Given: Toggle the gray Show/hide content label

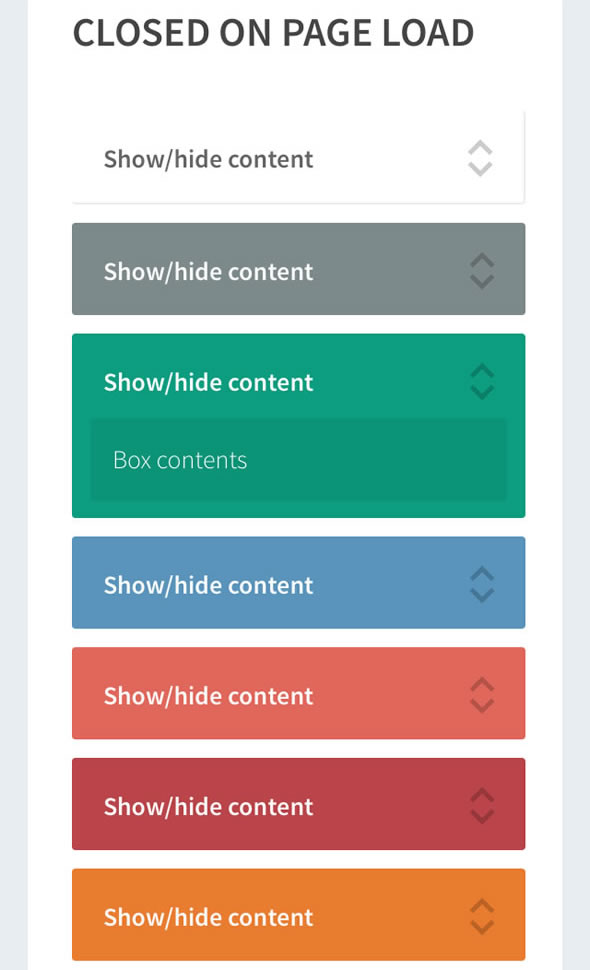Looking at the screenshot, I should coord(208,272).
